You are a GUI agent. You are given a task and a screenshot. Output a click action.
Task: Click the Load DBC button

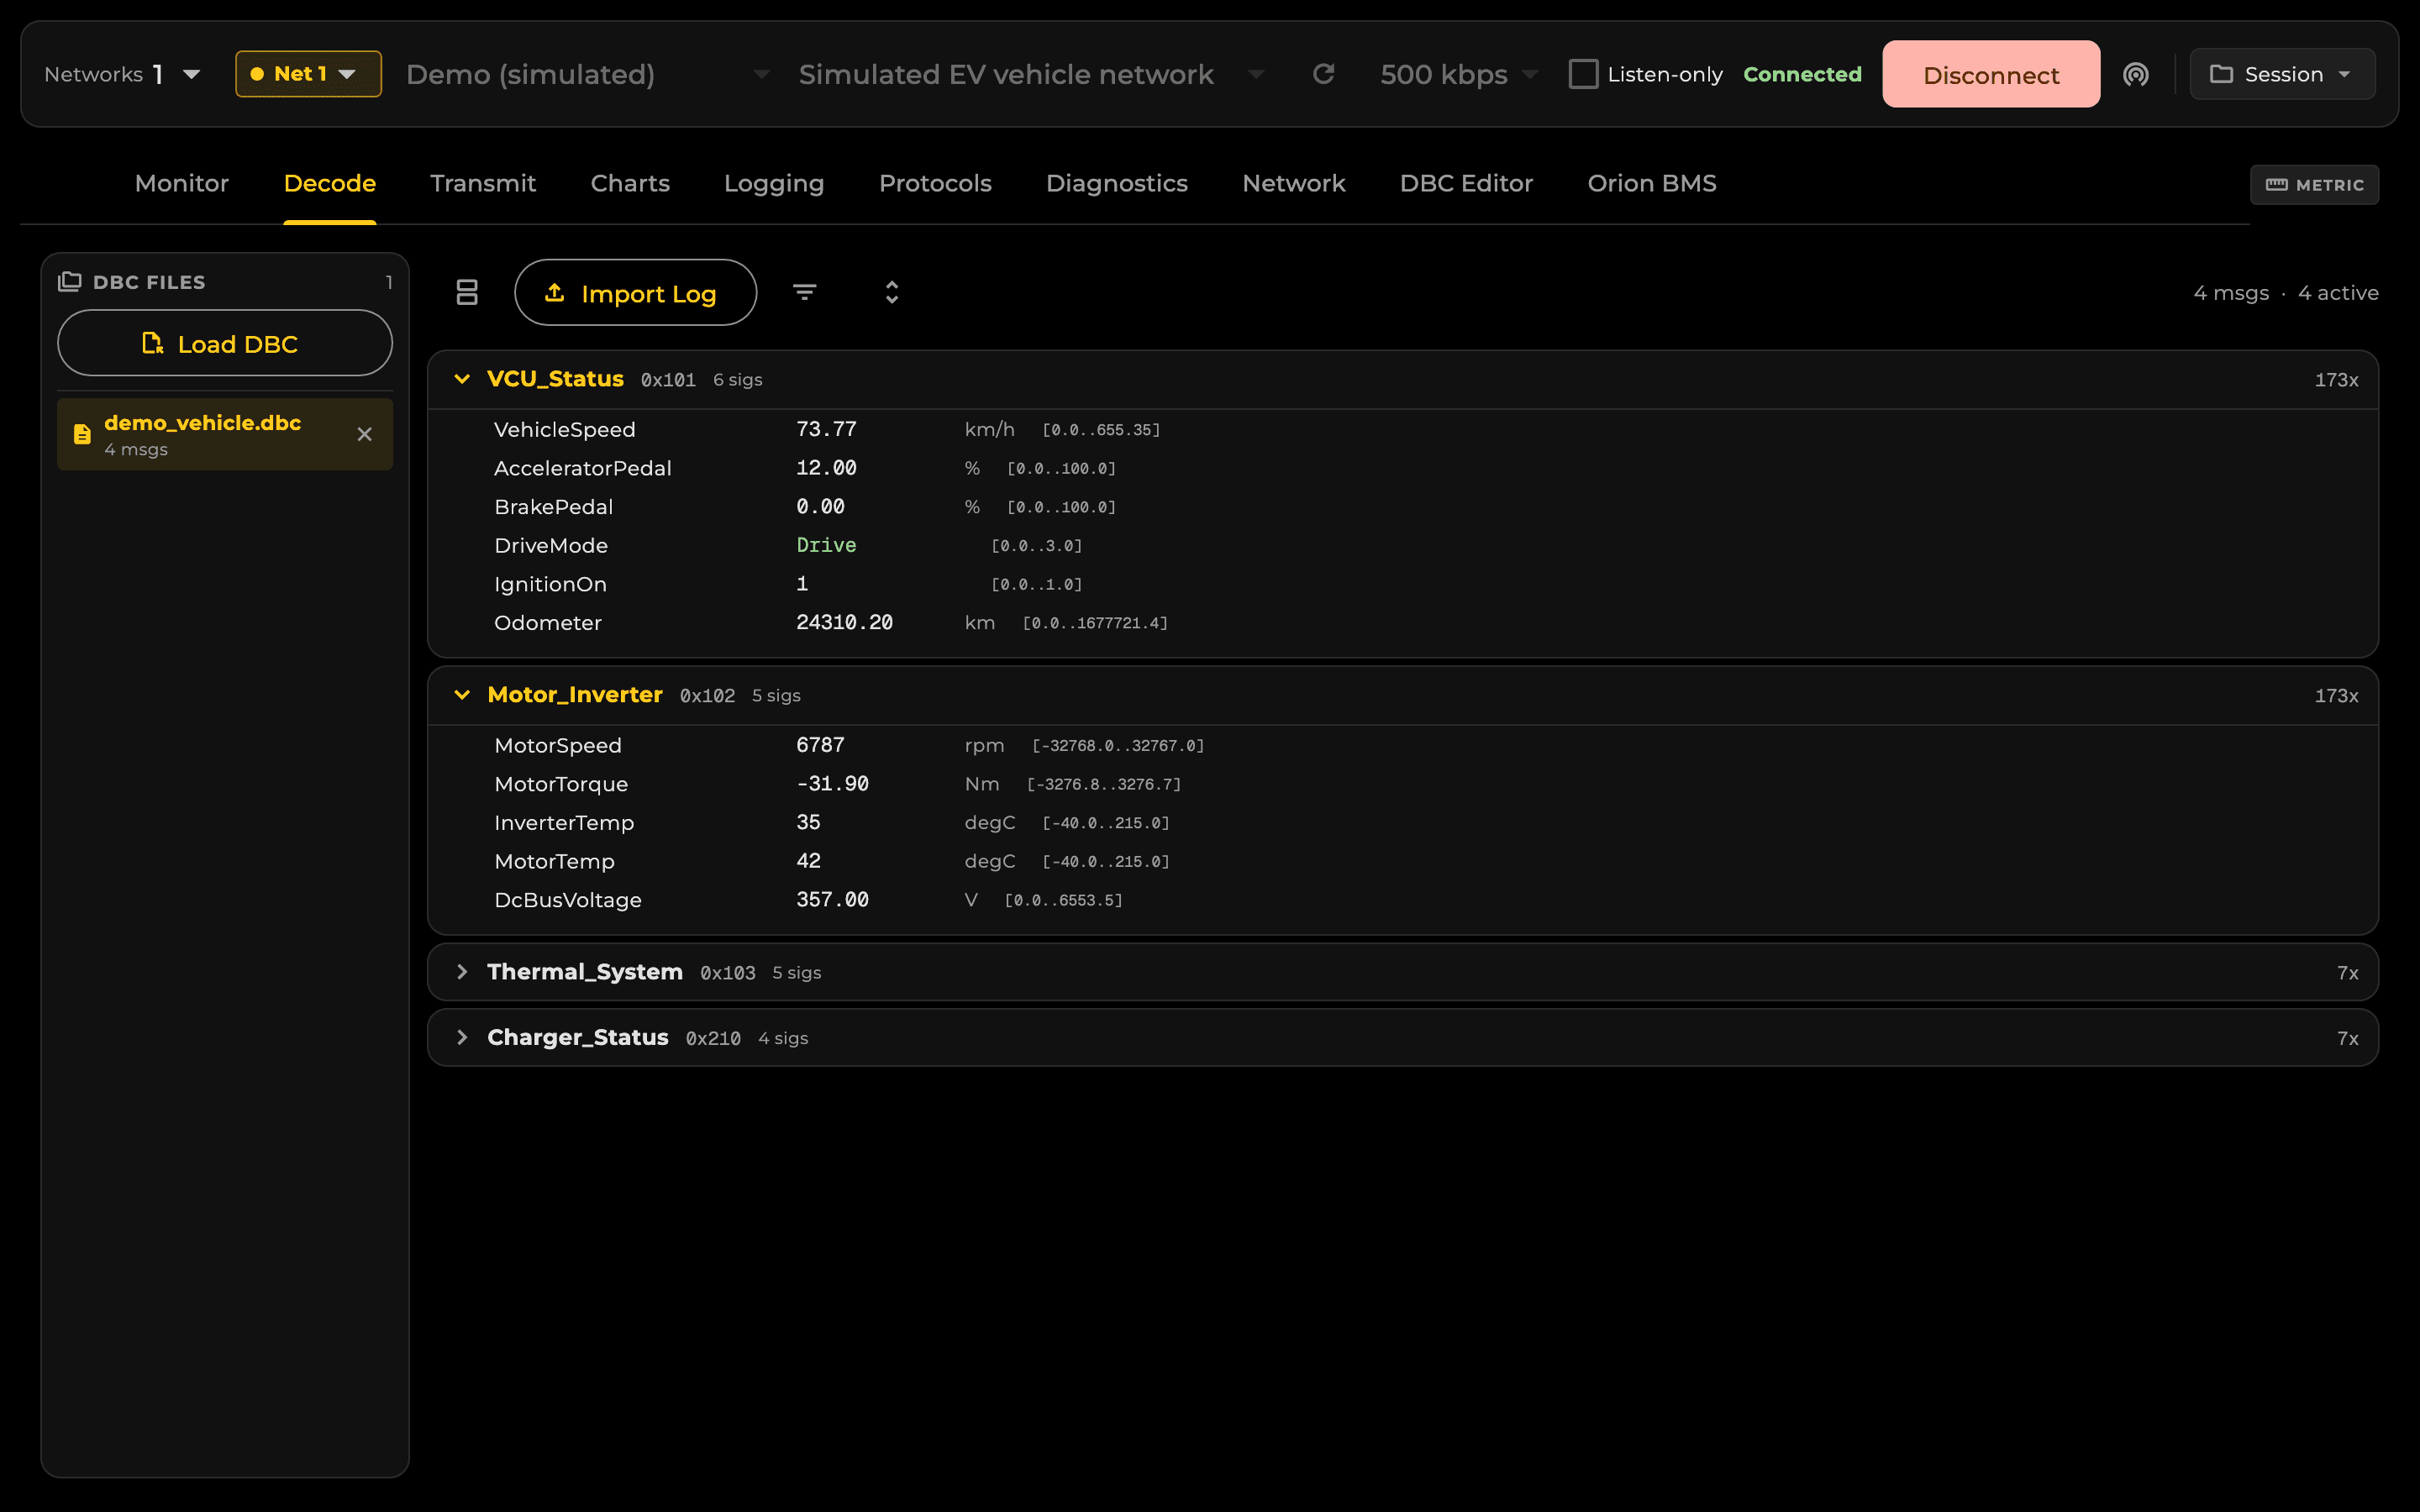225,343
